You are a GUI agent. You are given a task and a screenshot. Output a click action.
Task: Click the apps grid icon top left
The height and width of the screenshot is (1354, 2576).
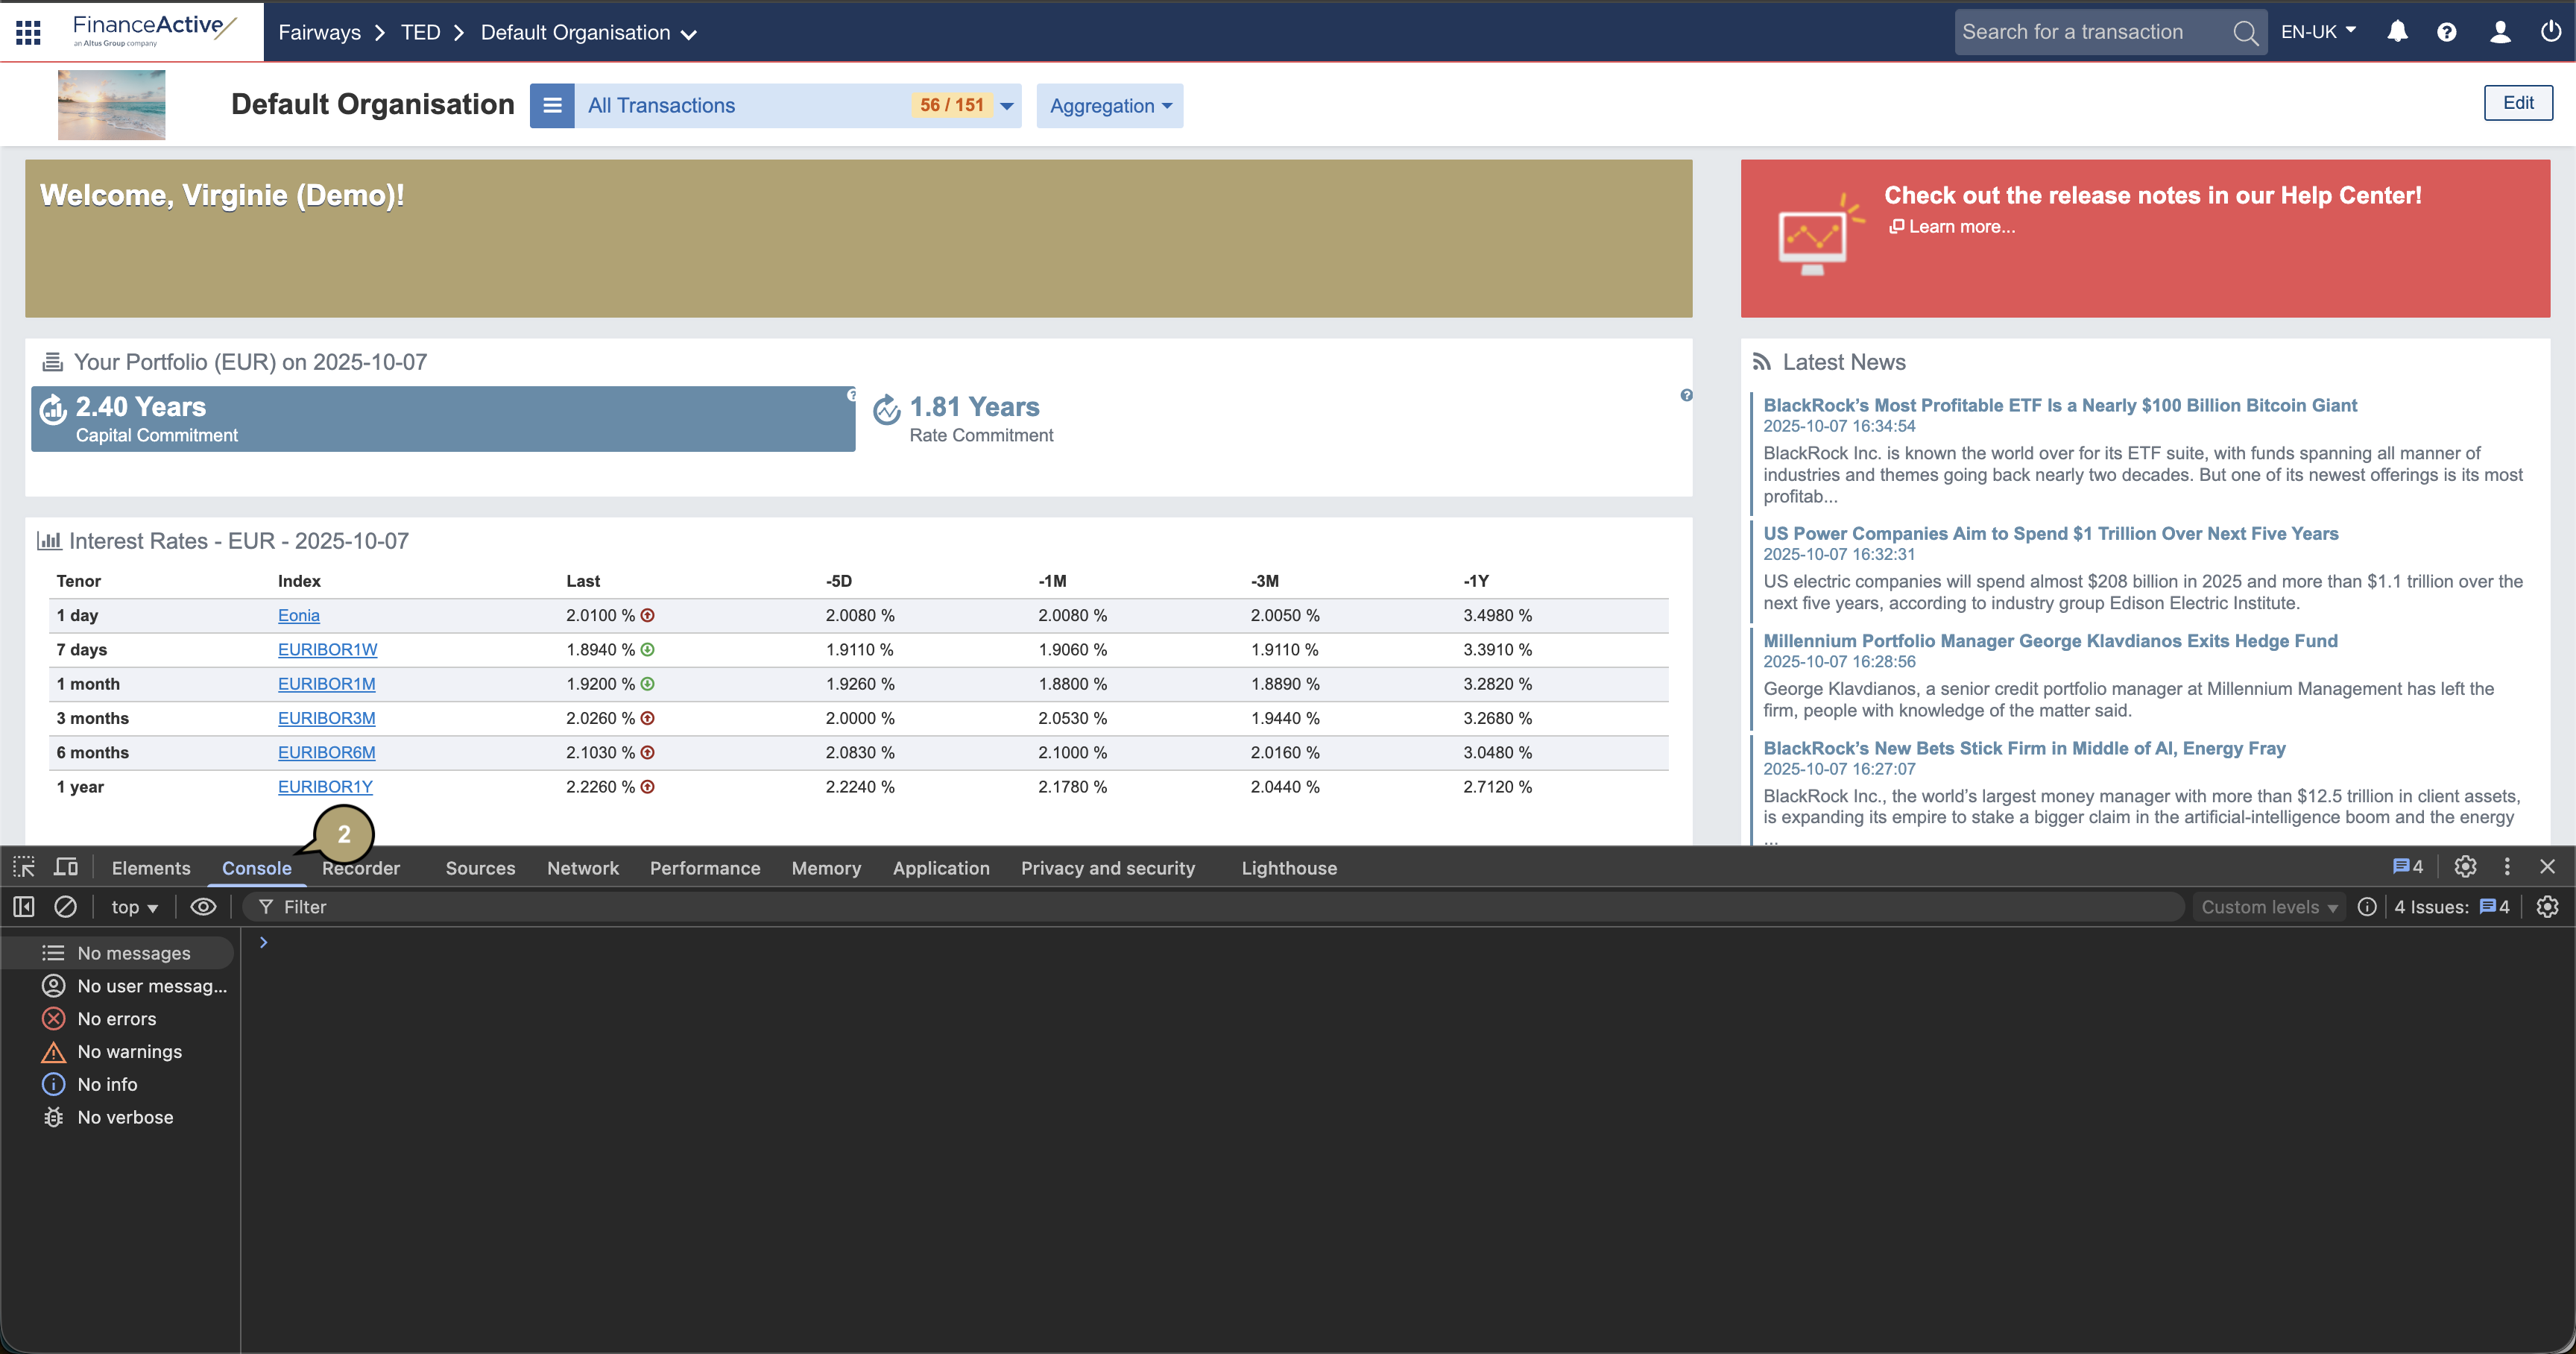tap(28, 31)
